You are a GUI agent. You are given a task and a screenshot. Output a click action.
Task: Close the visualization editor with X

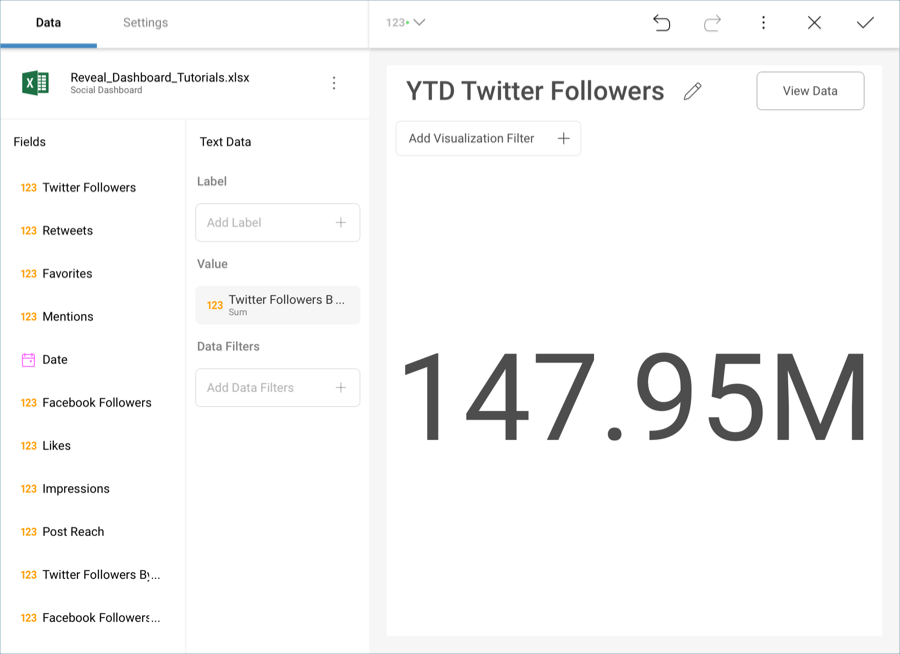point(814,23)
